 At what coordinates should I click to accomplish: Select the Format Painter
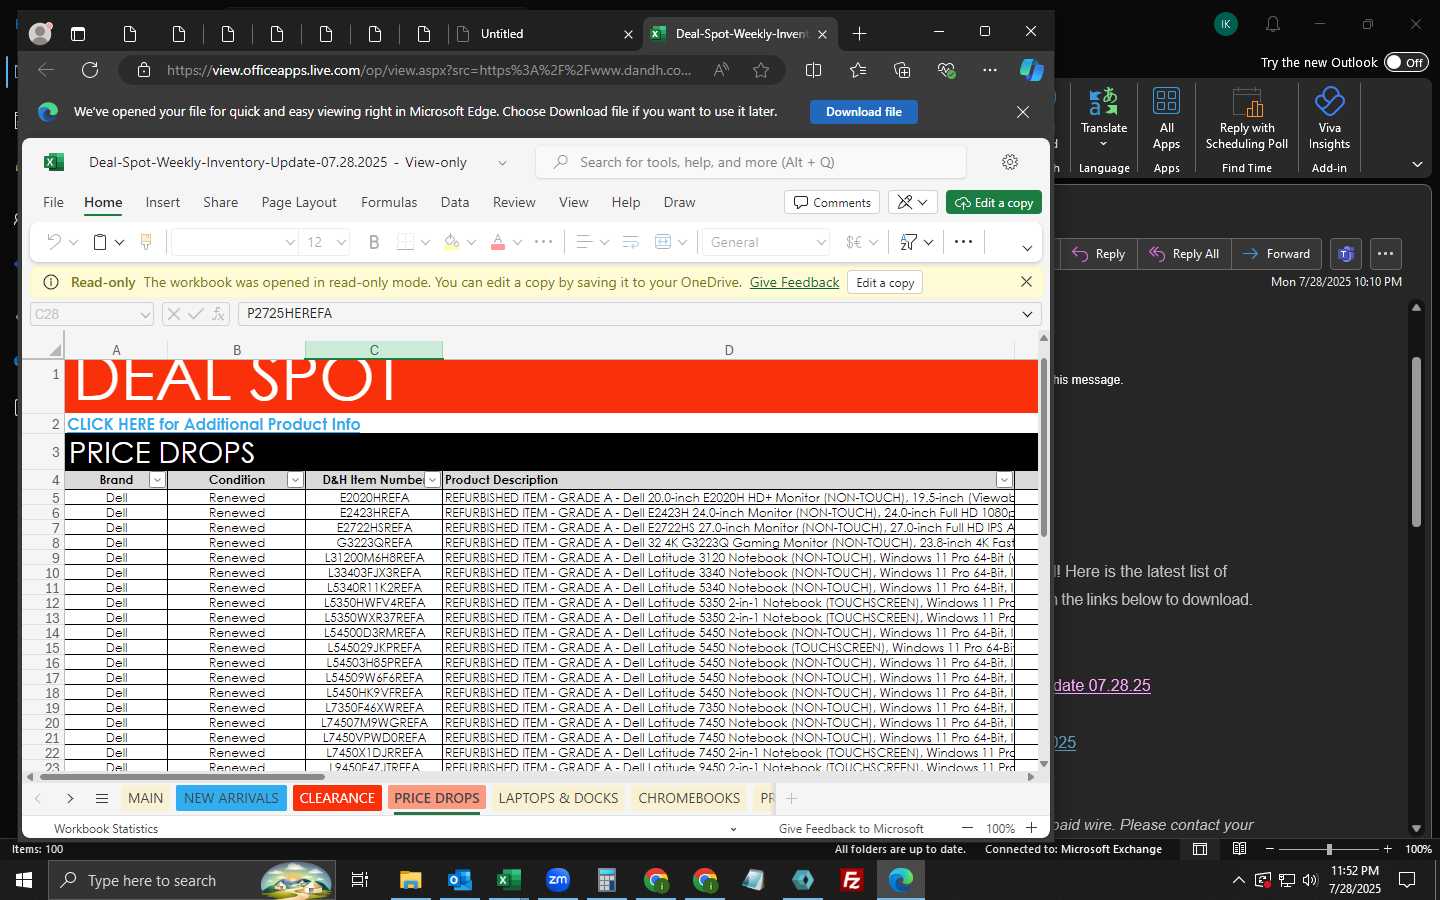click(x=146, y=242)
